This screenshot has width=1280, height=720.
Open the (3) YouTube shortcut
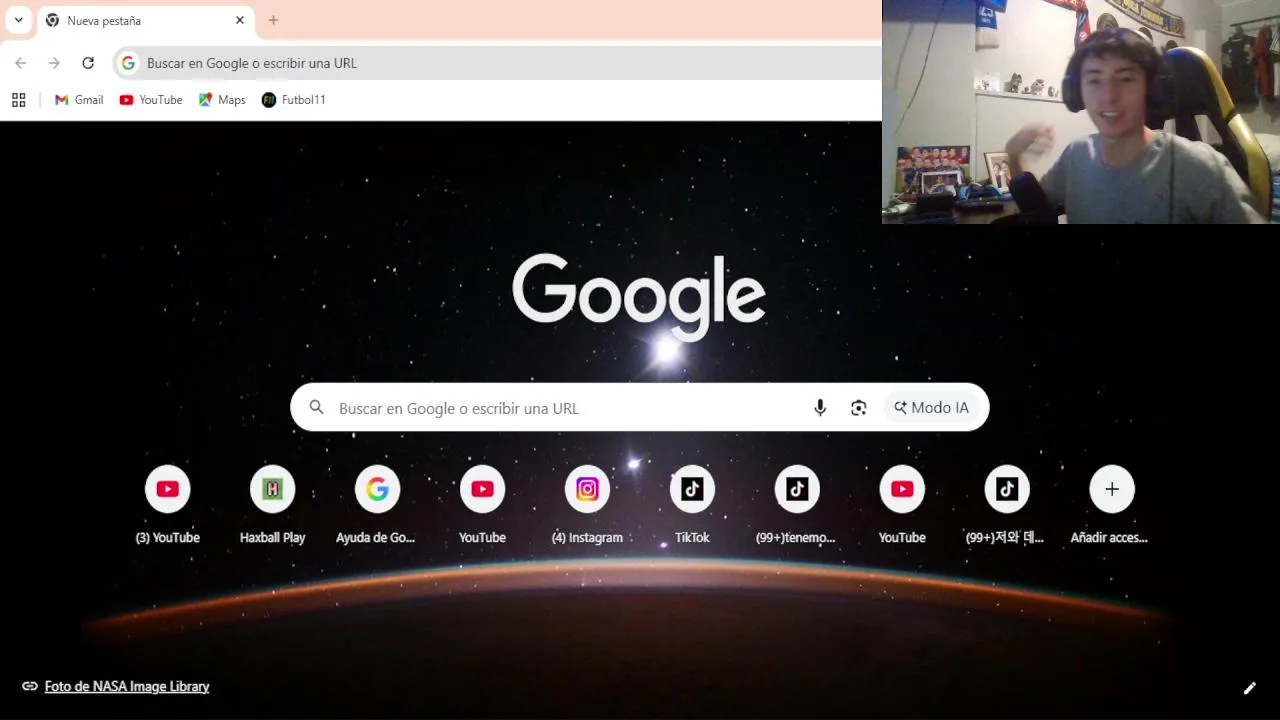pyautogui.click(x=168, y=506)
